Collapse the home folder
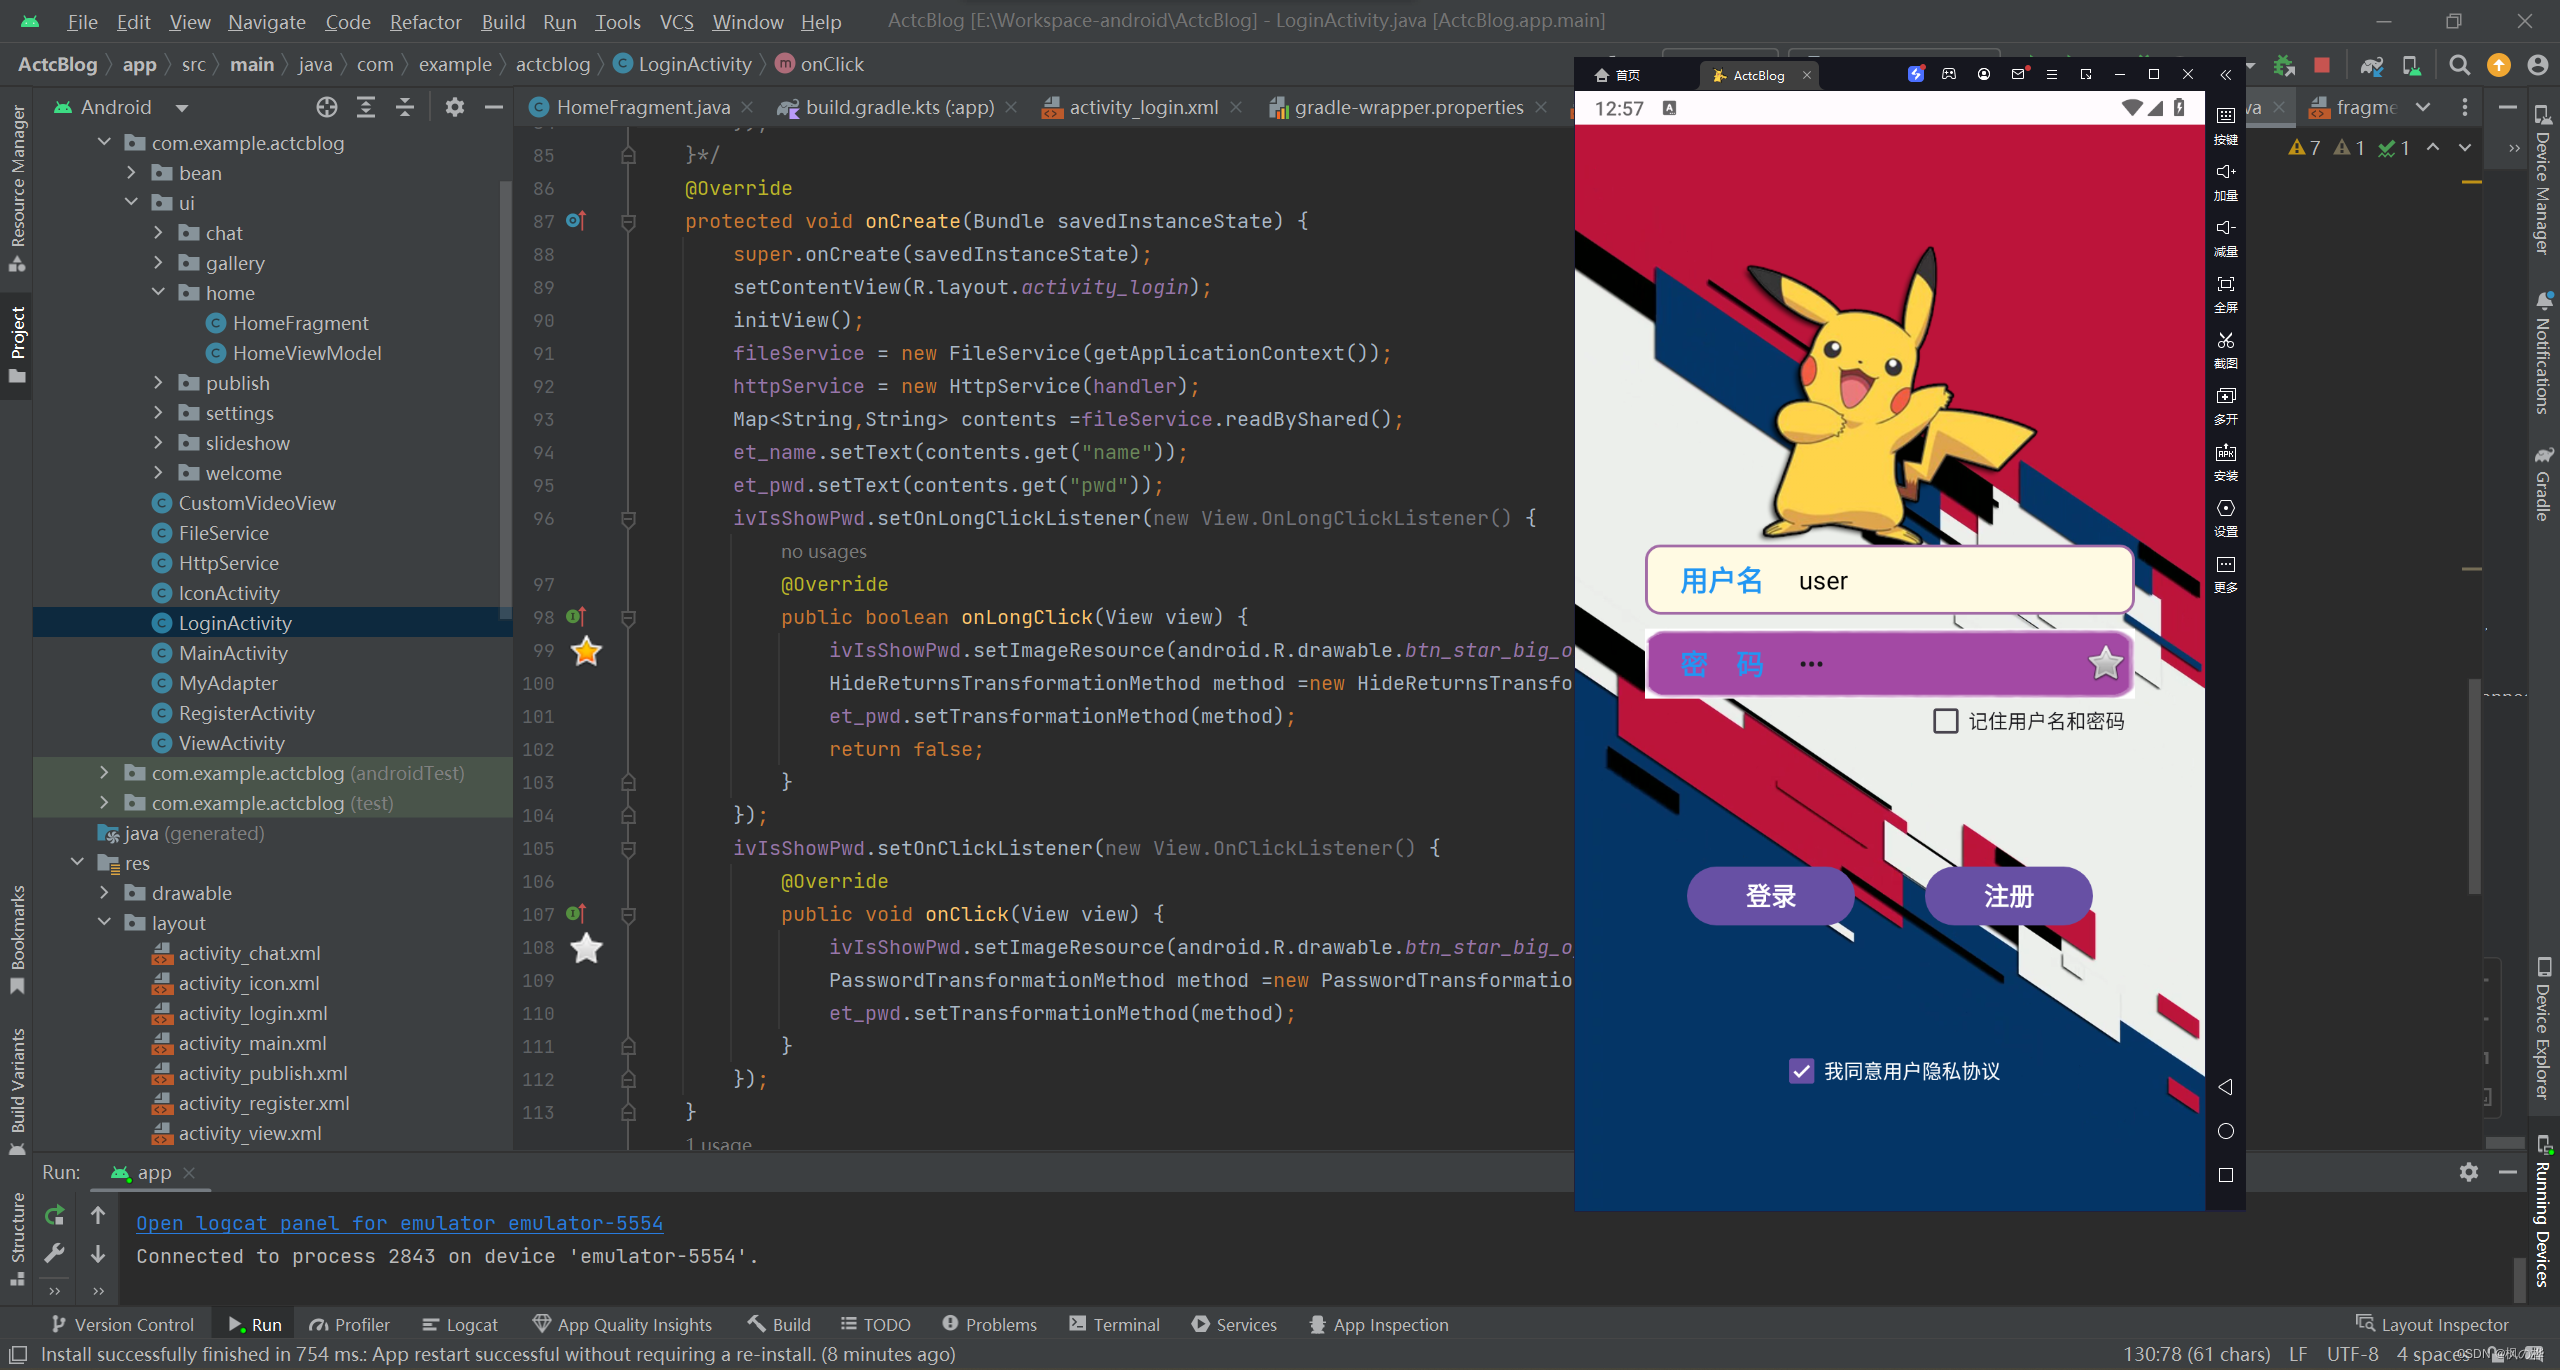The width and height of the screenshot is (2560, 1370). [x=158, y=293]
